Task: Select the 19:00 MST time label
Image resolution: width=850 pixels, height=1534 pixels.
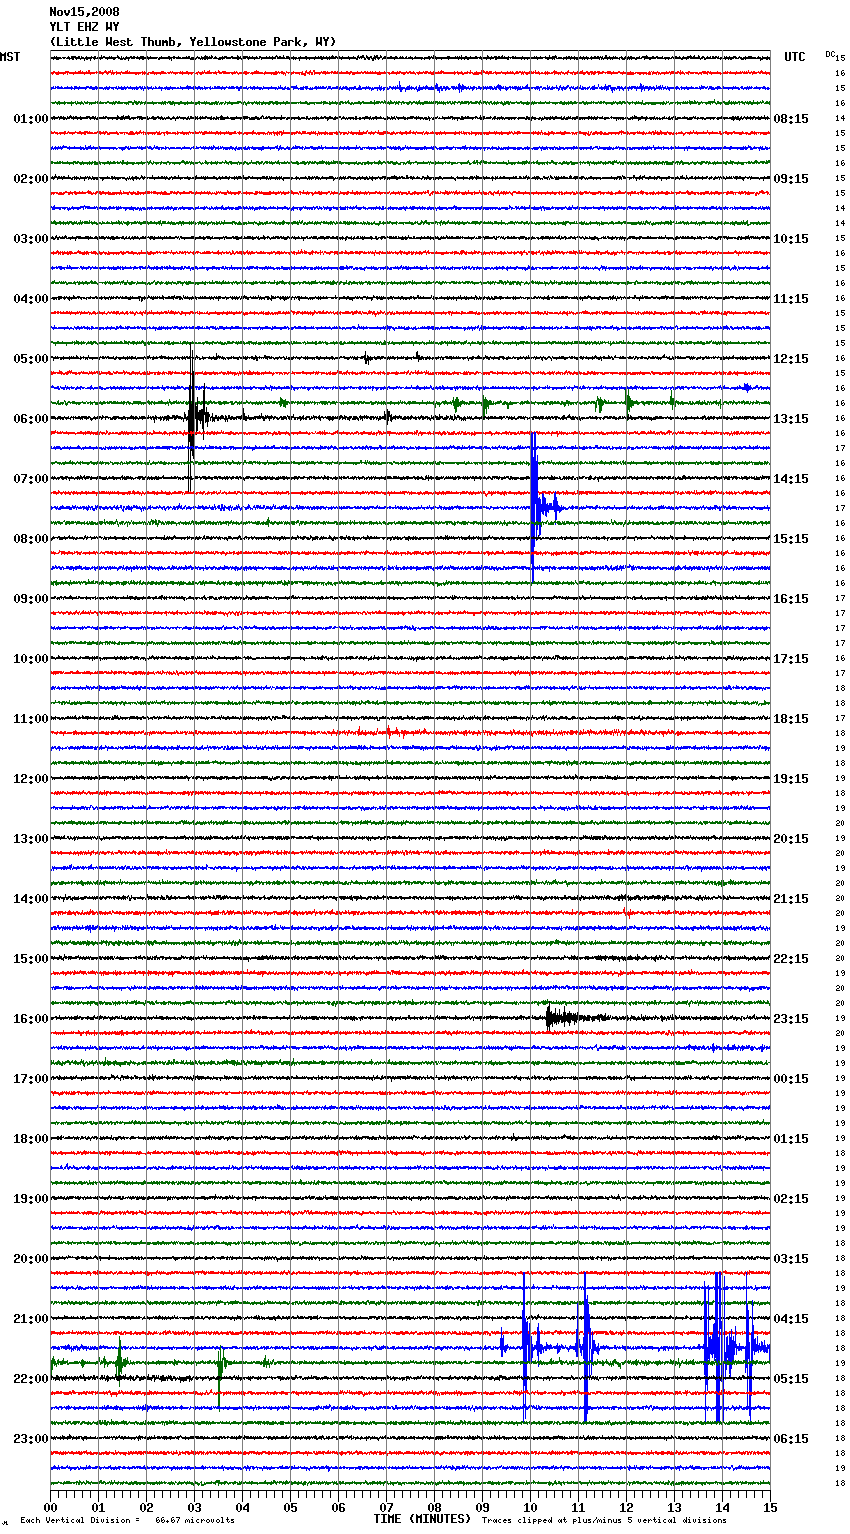Action: tap(31, 1199)
